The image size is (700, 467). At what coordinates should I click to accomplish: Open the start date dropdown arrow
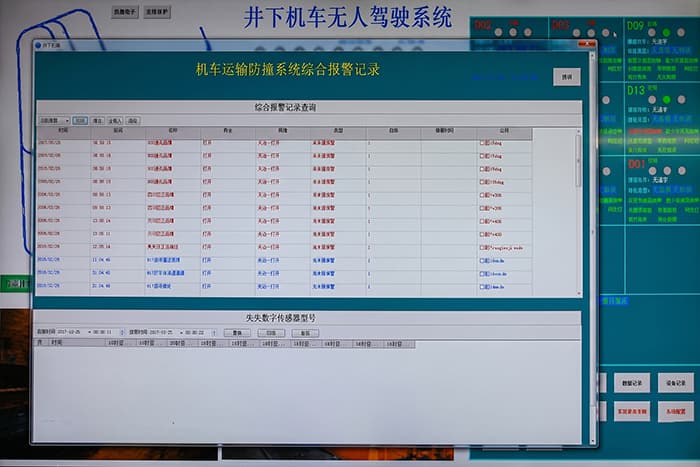click(x=90, y=332)
